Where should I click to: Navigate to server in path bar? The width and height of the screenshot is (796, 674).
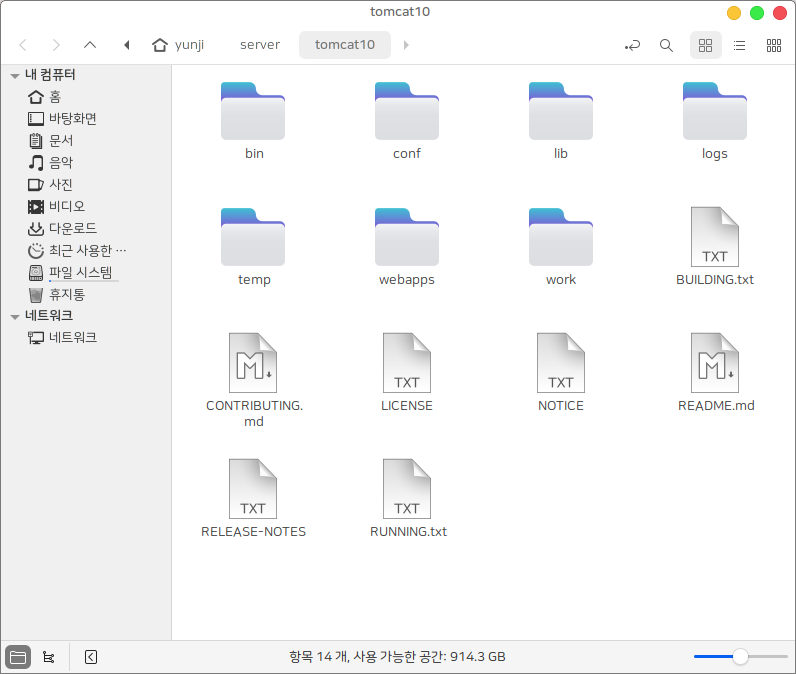(260, 45)
